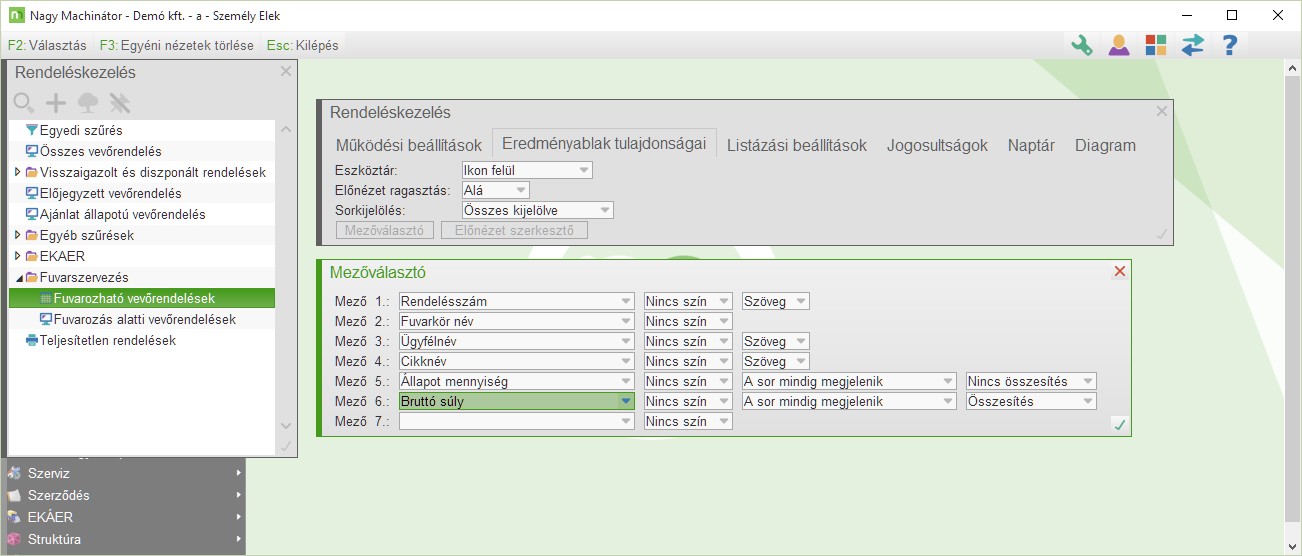Click the Előnézet szerkesztő button
The width and height of the screenshot is (1302, 556).
click(x=514, y=230)
